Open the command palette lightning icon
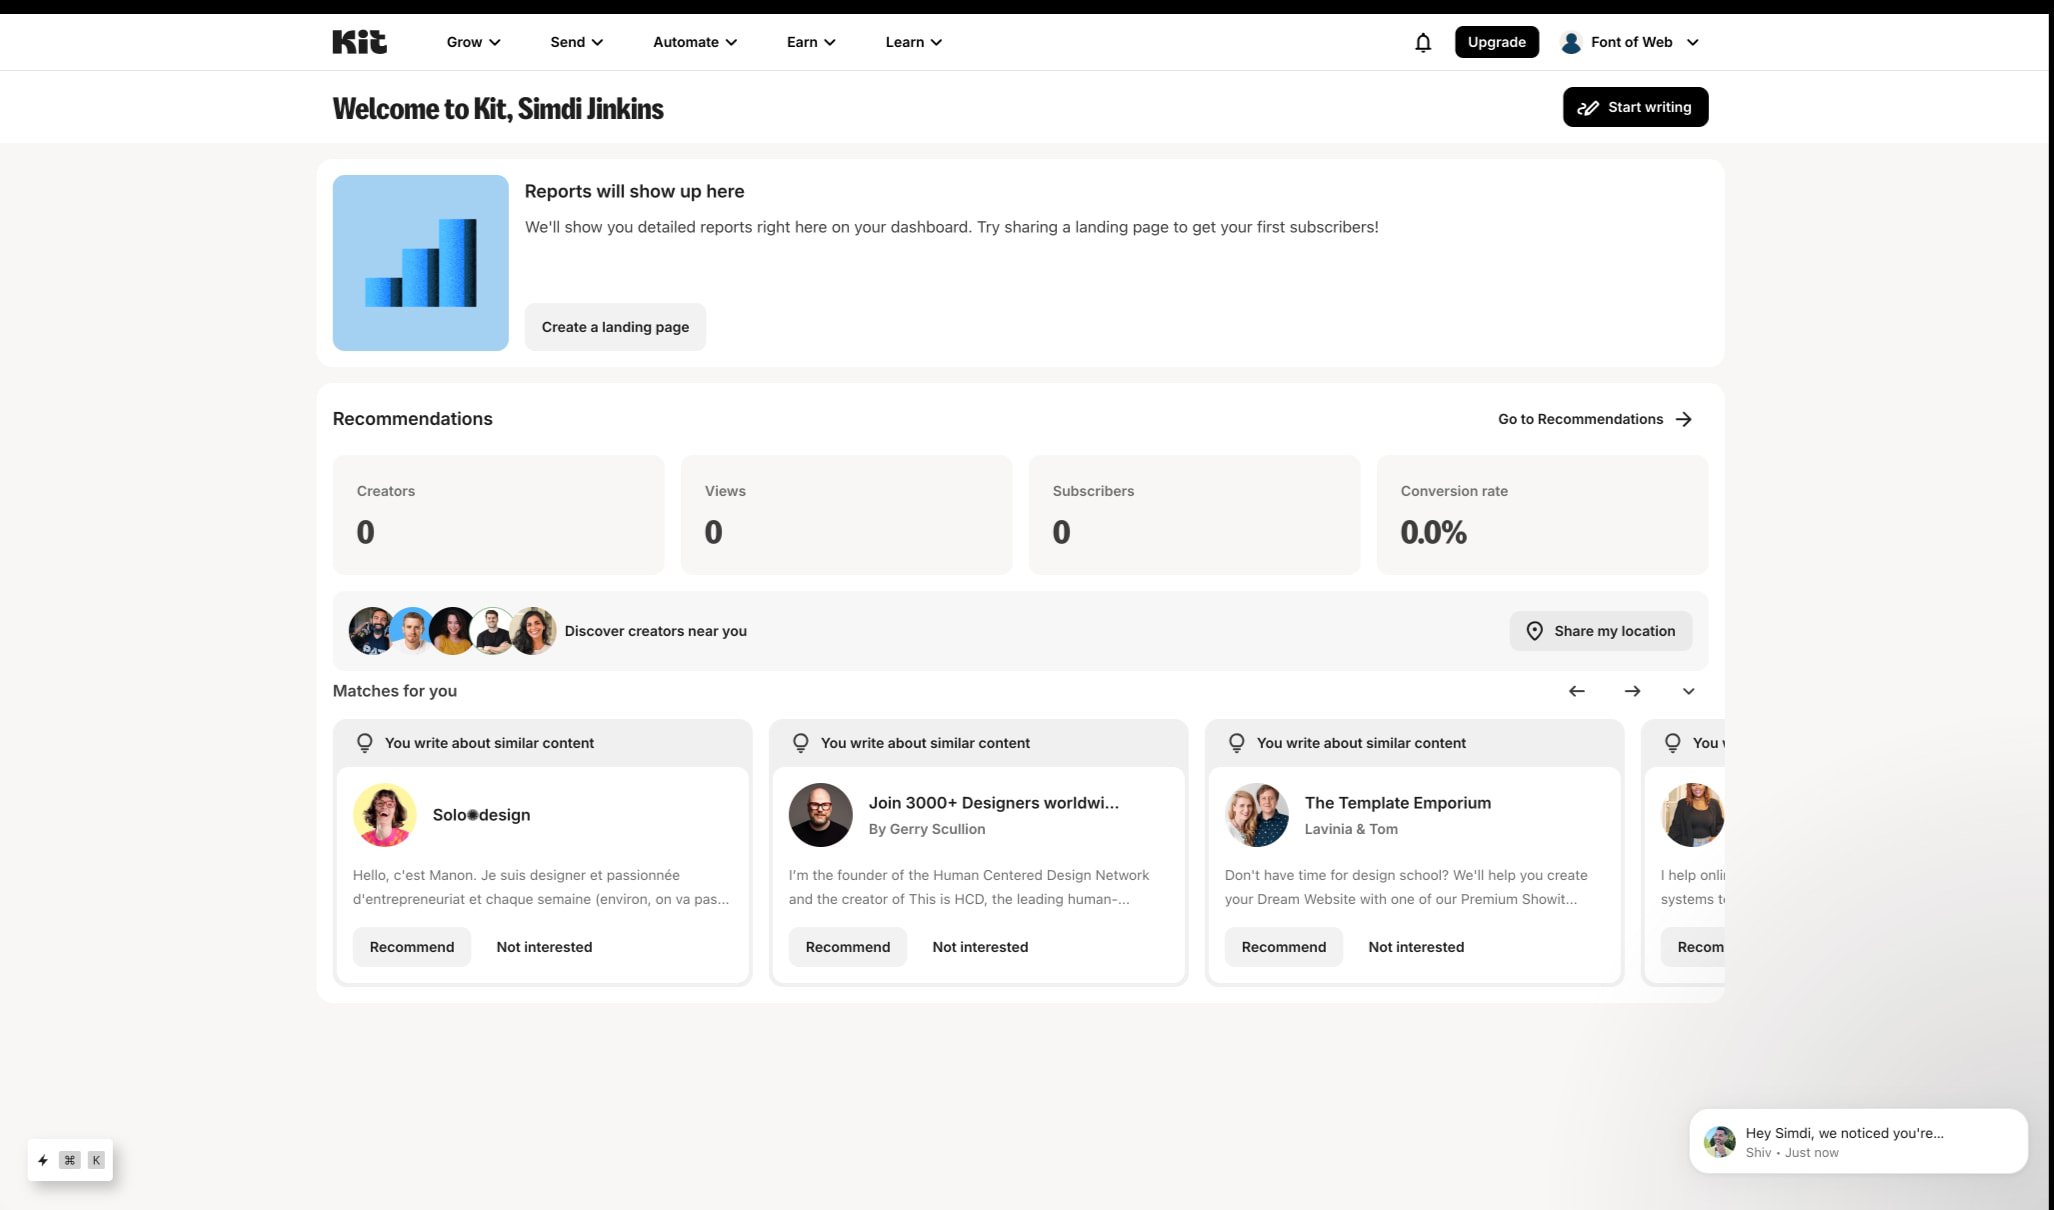 (x=43, y=1160)
